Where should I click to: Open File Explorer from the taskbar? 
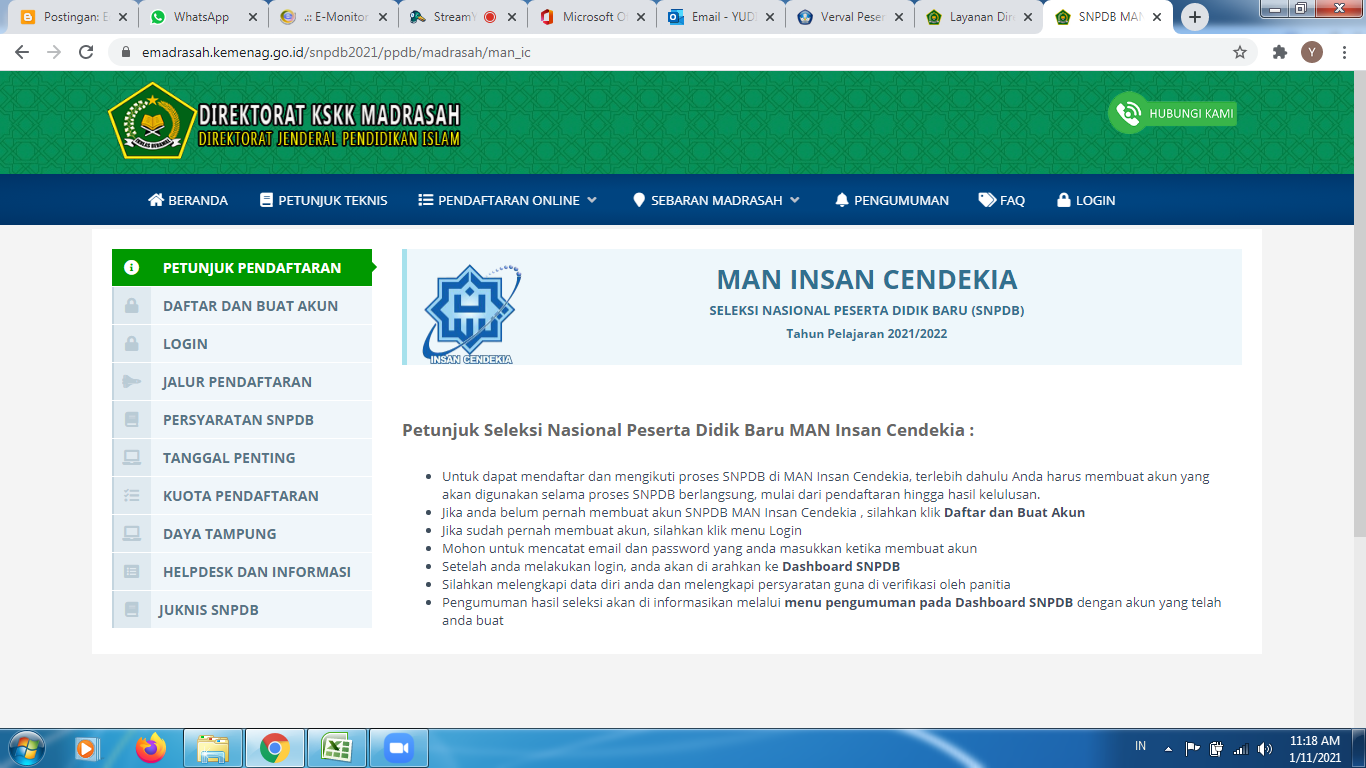(213, 748)
